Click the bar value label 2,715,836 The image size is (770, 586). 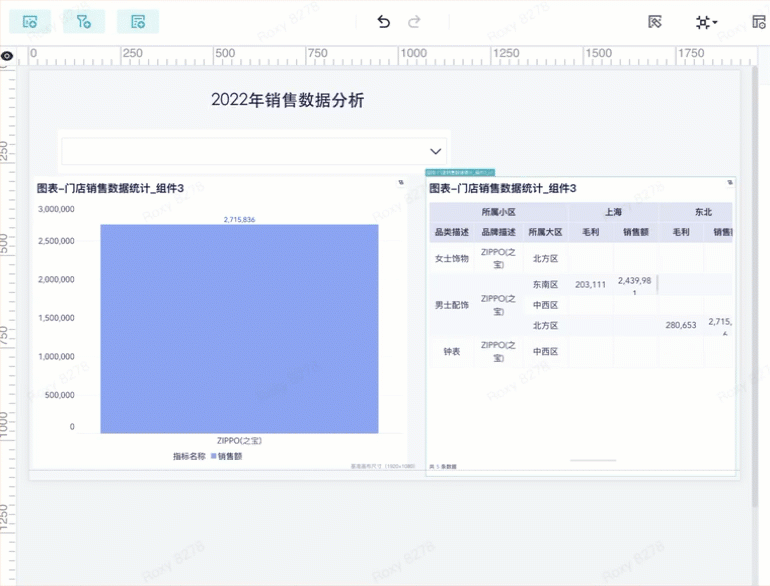[x=239, y=220]
